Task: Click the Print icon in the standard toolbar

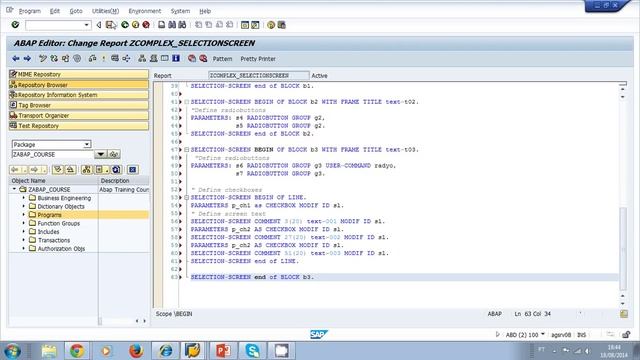Action: (x=162, y=25)
